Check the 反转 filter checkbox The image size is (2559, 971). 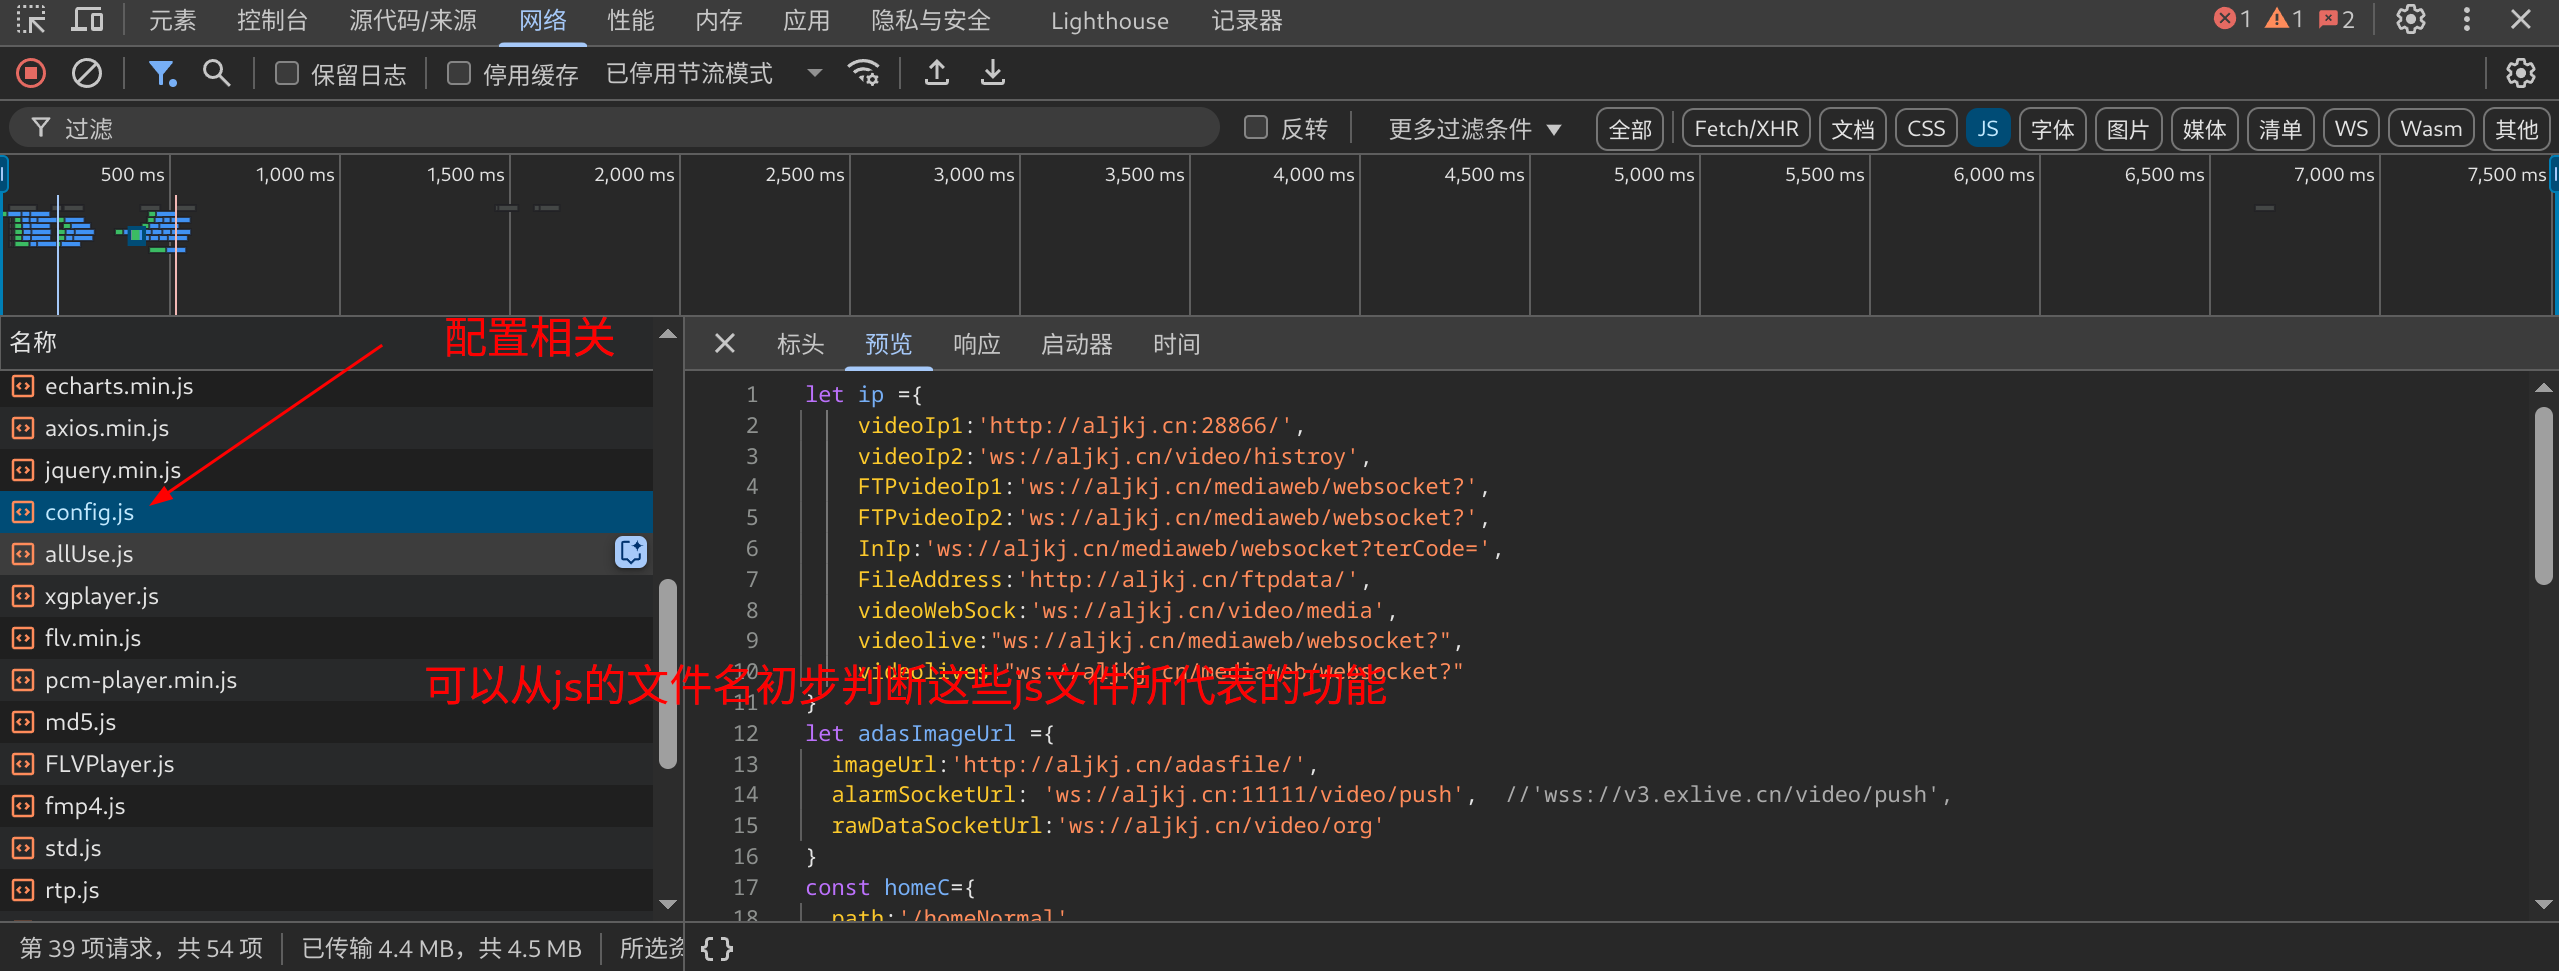tap(1256, 128)
